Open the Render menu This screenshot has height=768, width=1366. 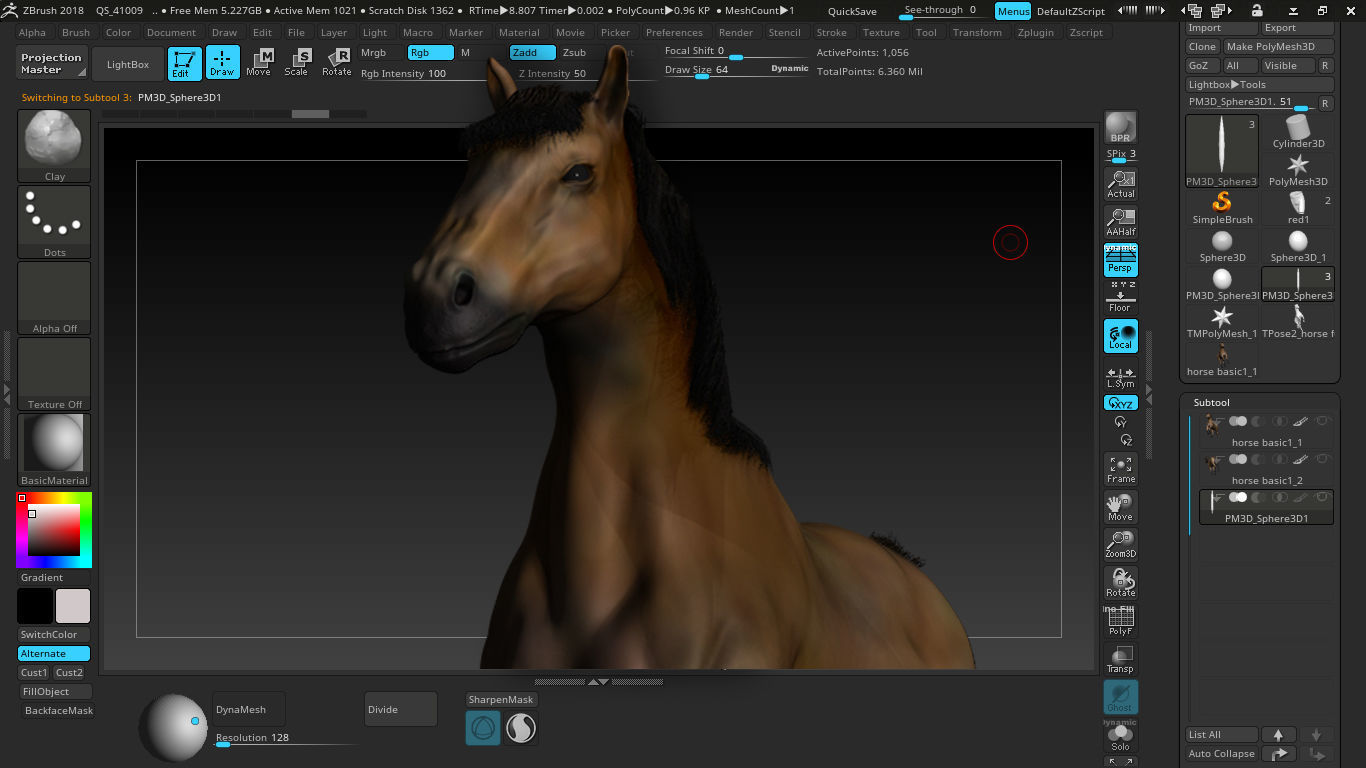coord(736,32)
